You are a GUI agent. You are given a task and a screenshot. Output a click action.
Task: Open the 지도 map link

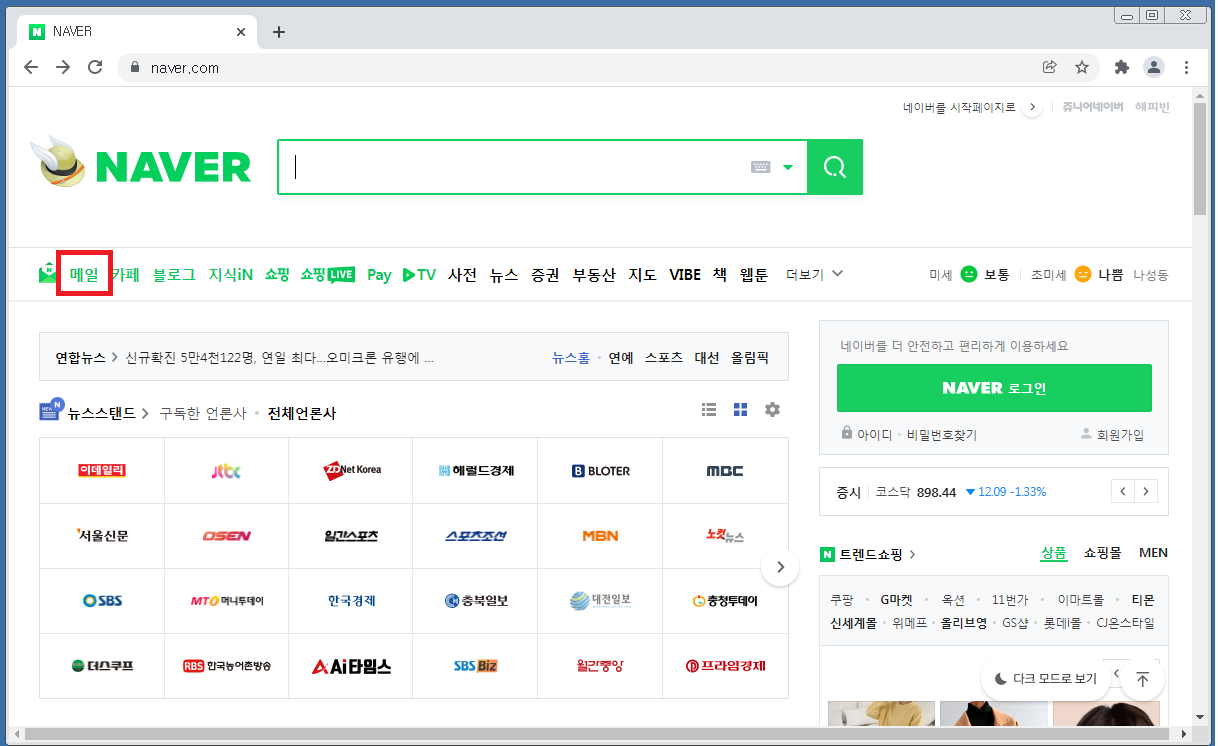pyautogui.click(x=642, y=274)
